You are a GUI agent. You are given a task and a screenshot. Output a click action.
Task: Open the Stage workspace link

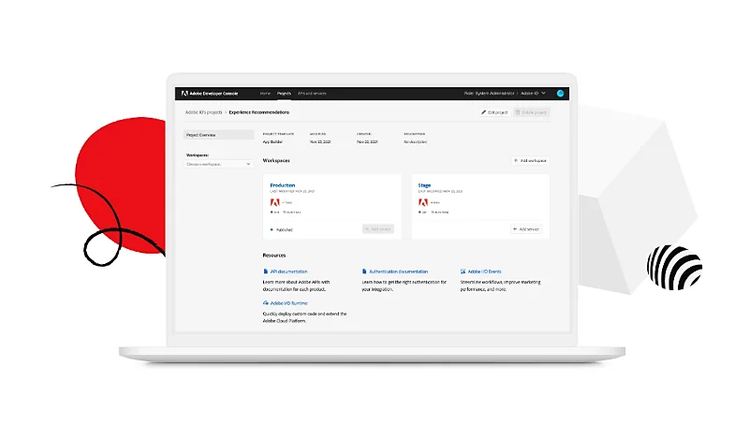424,185
